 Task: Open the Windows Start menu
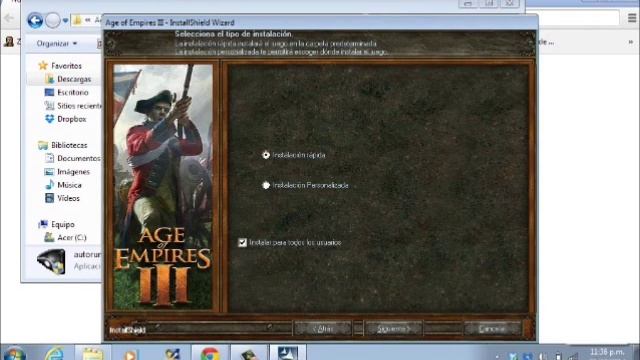[x=15, y=353]
